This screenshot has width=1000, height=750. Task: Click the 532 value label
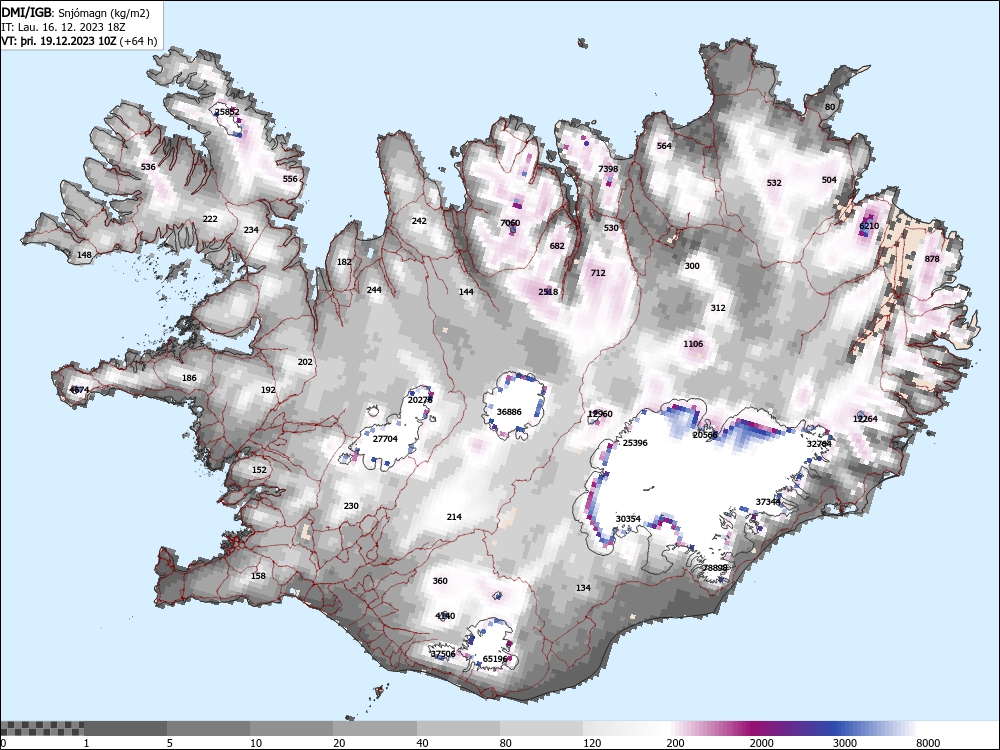pyautogui.click(x=774, y=183)
